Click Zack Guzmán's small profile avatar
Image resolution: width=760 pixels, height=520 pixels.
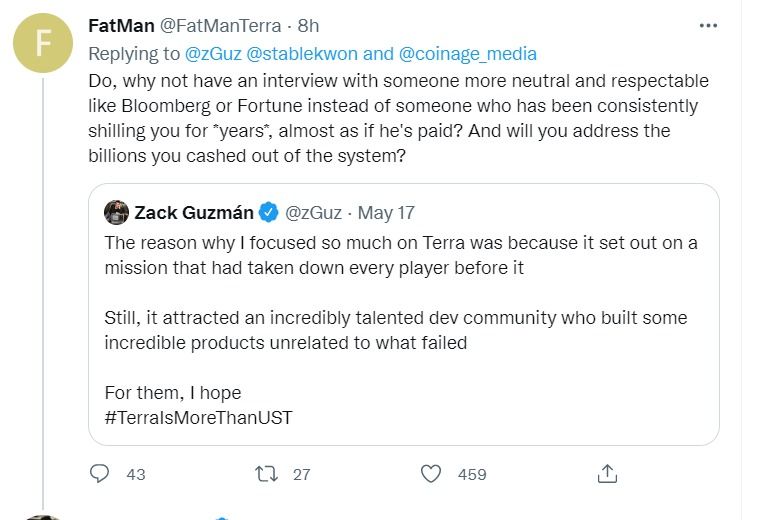coord(116,212)
